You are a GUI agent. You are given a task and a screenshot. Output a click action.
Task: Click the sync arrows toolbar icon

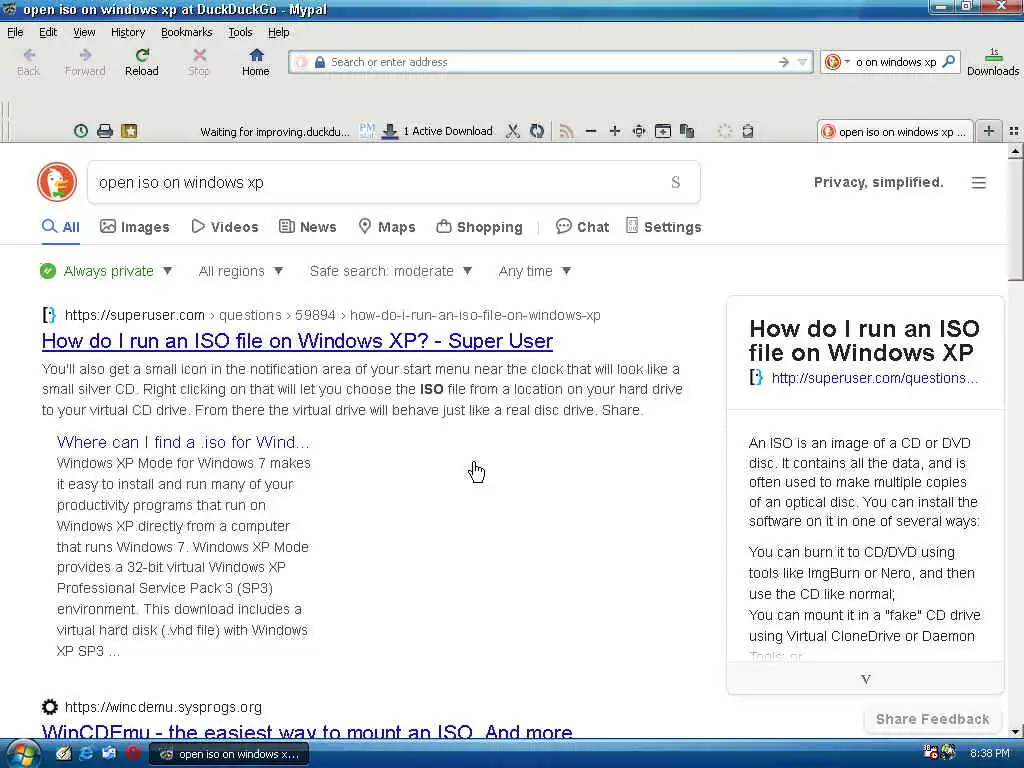tap(537, 131)
